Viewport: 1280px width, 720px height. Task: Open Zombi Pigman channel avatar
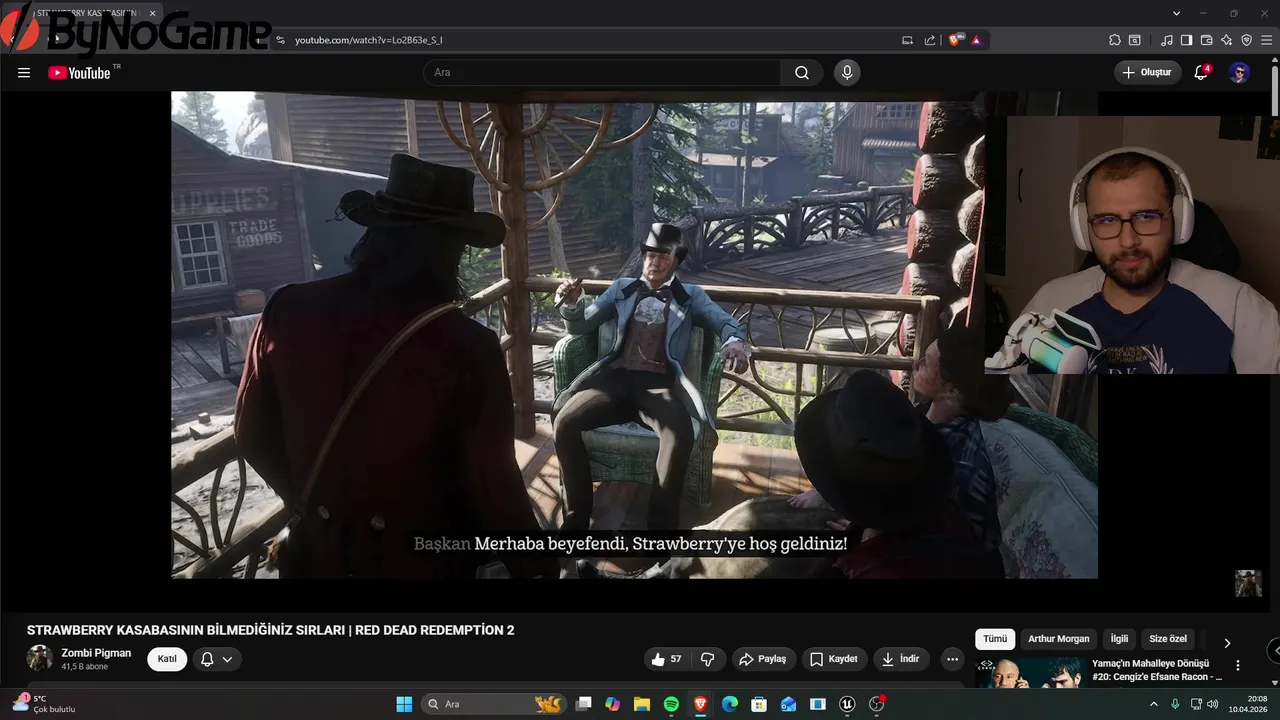(x=40, y=658)
